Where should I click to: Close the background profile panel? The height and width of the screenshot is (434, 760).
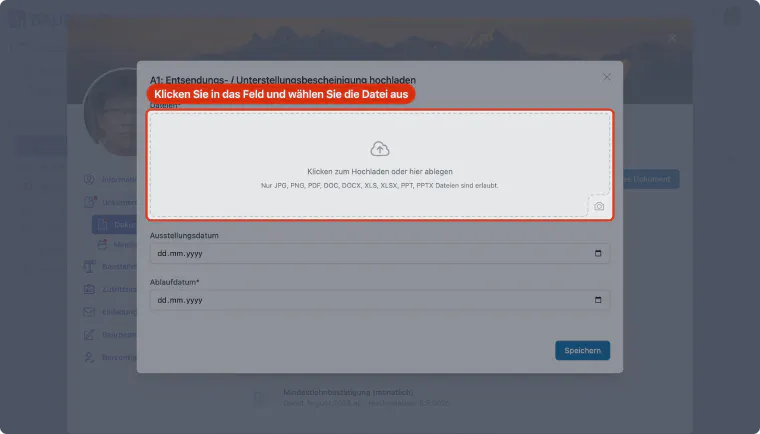coord(672,38)
